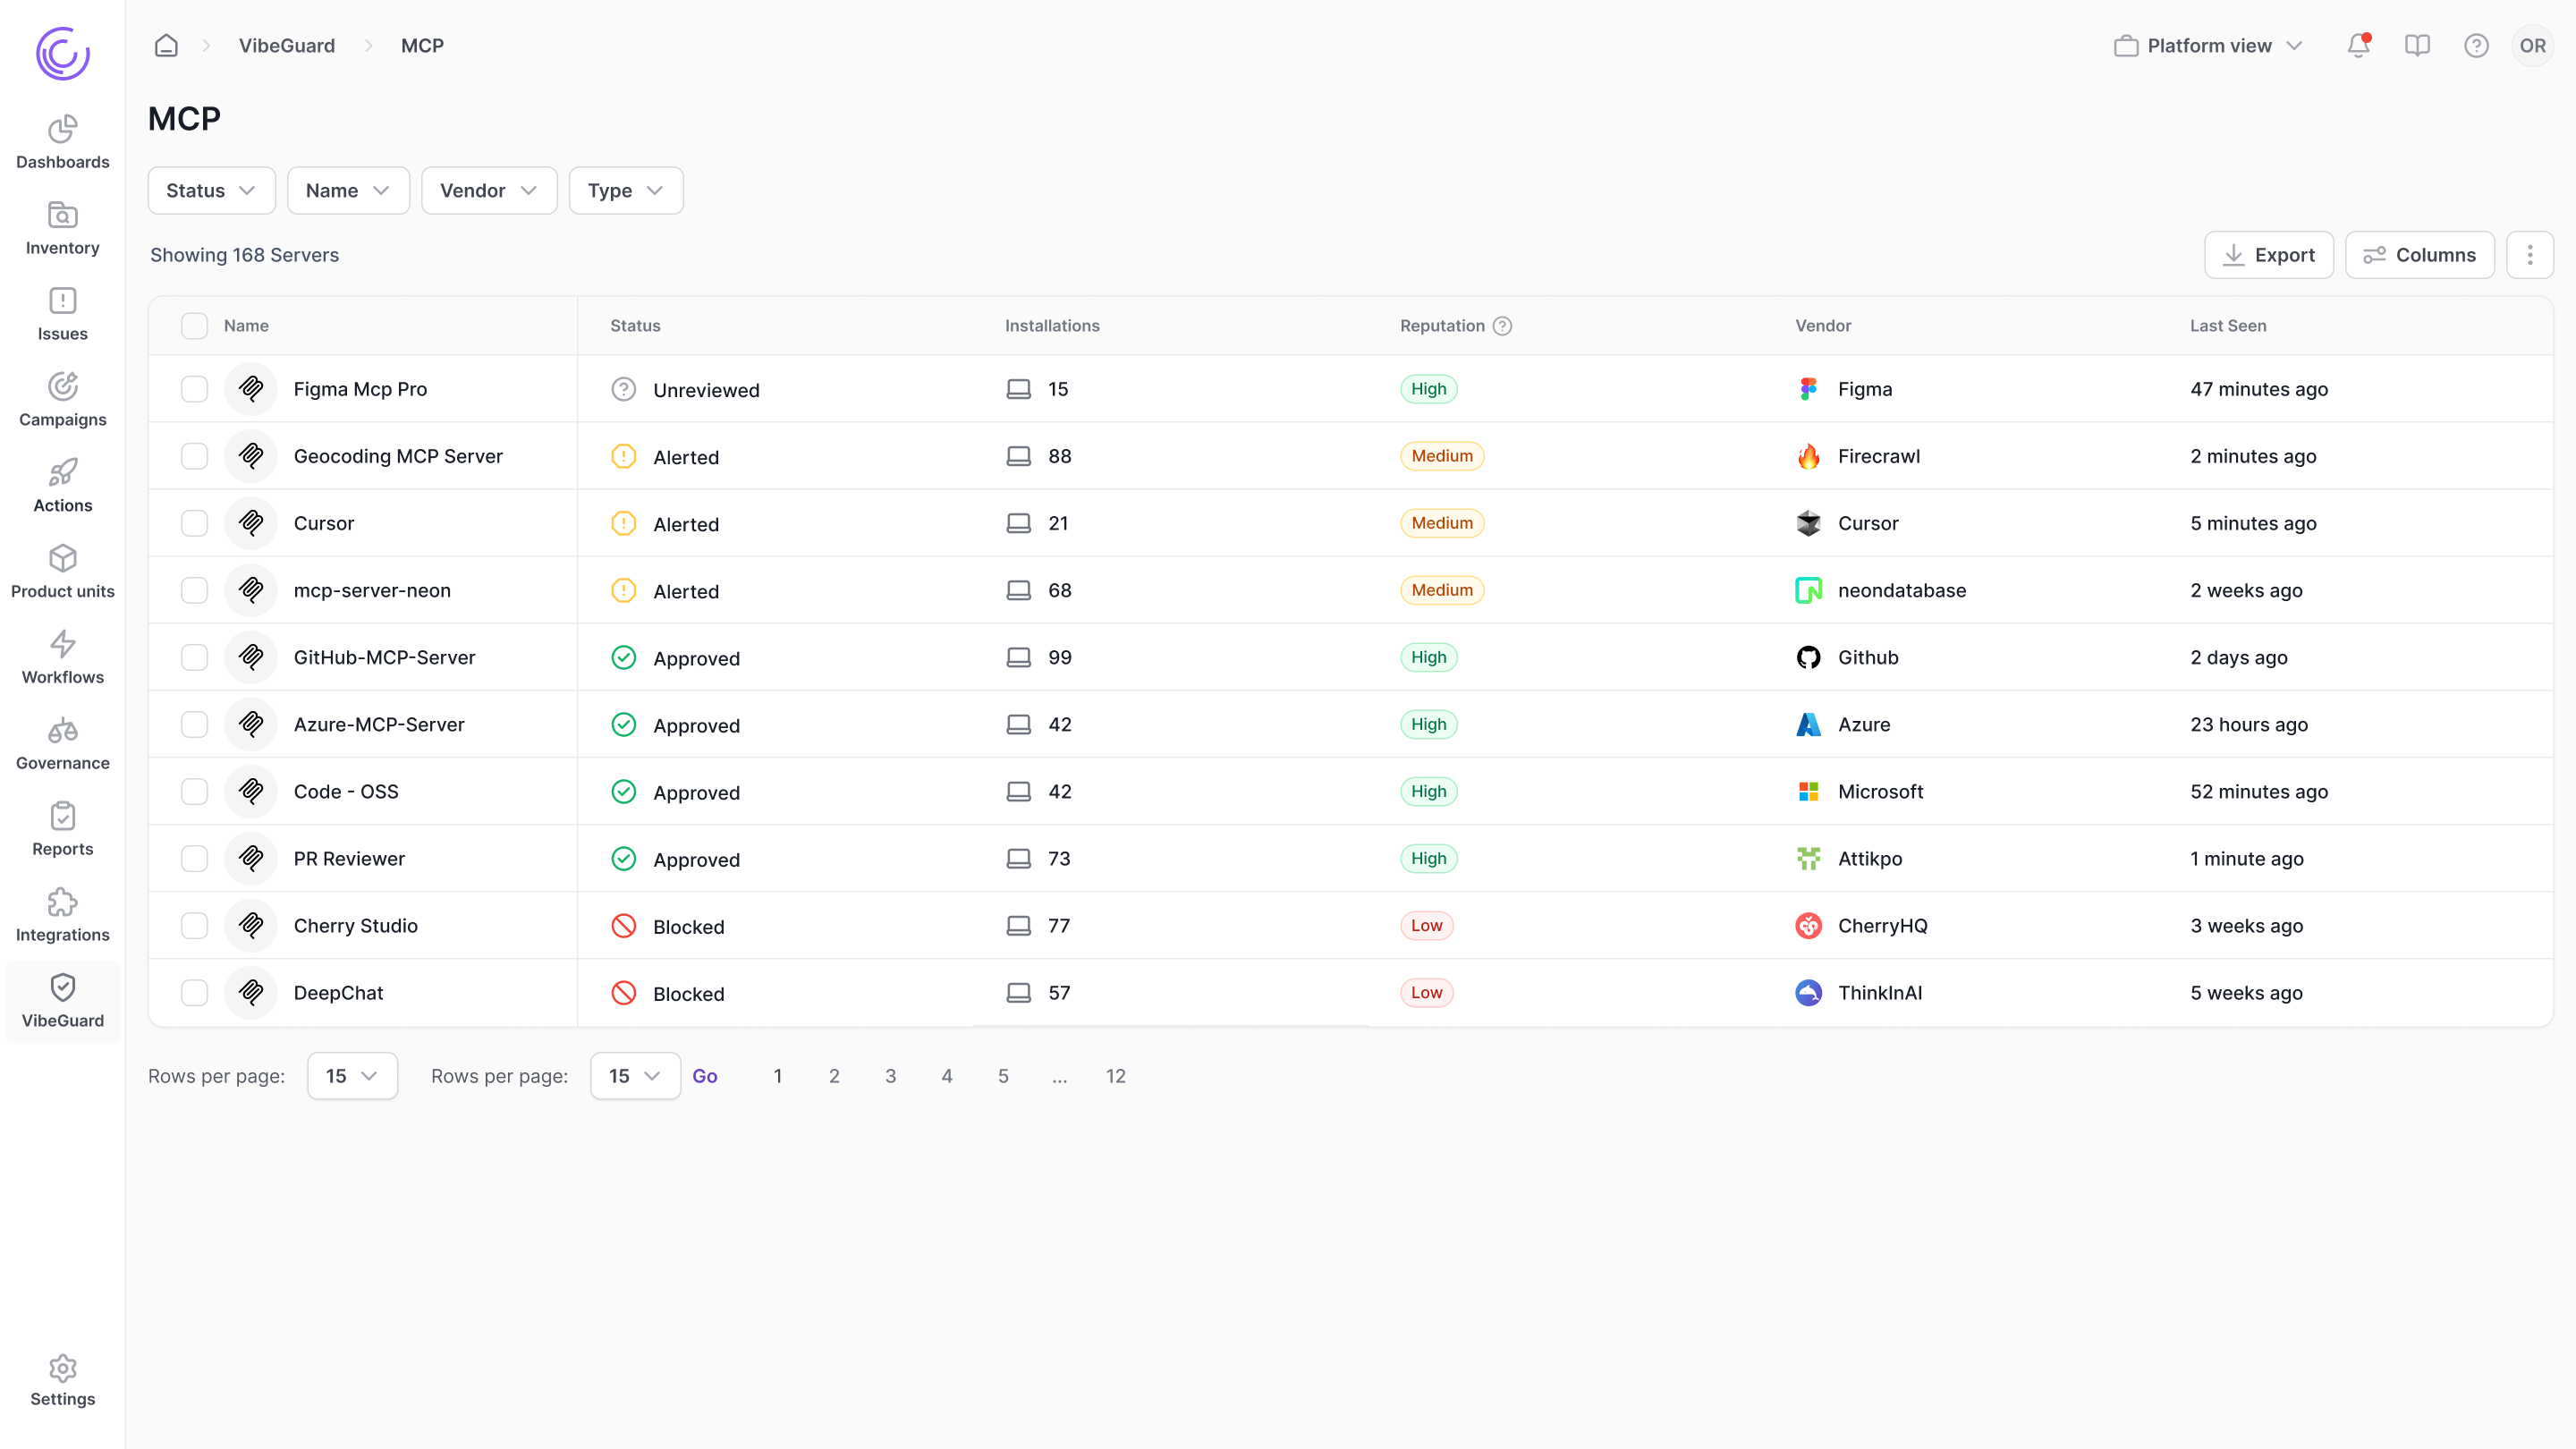Open the three-dot more options menu
The height and width of the screenshot is (1449, 2576).
(x=2530, y=255)
